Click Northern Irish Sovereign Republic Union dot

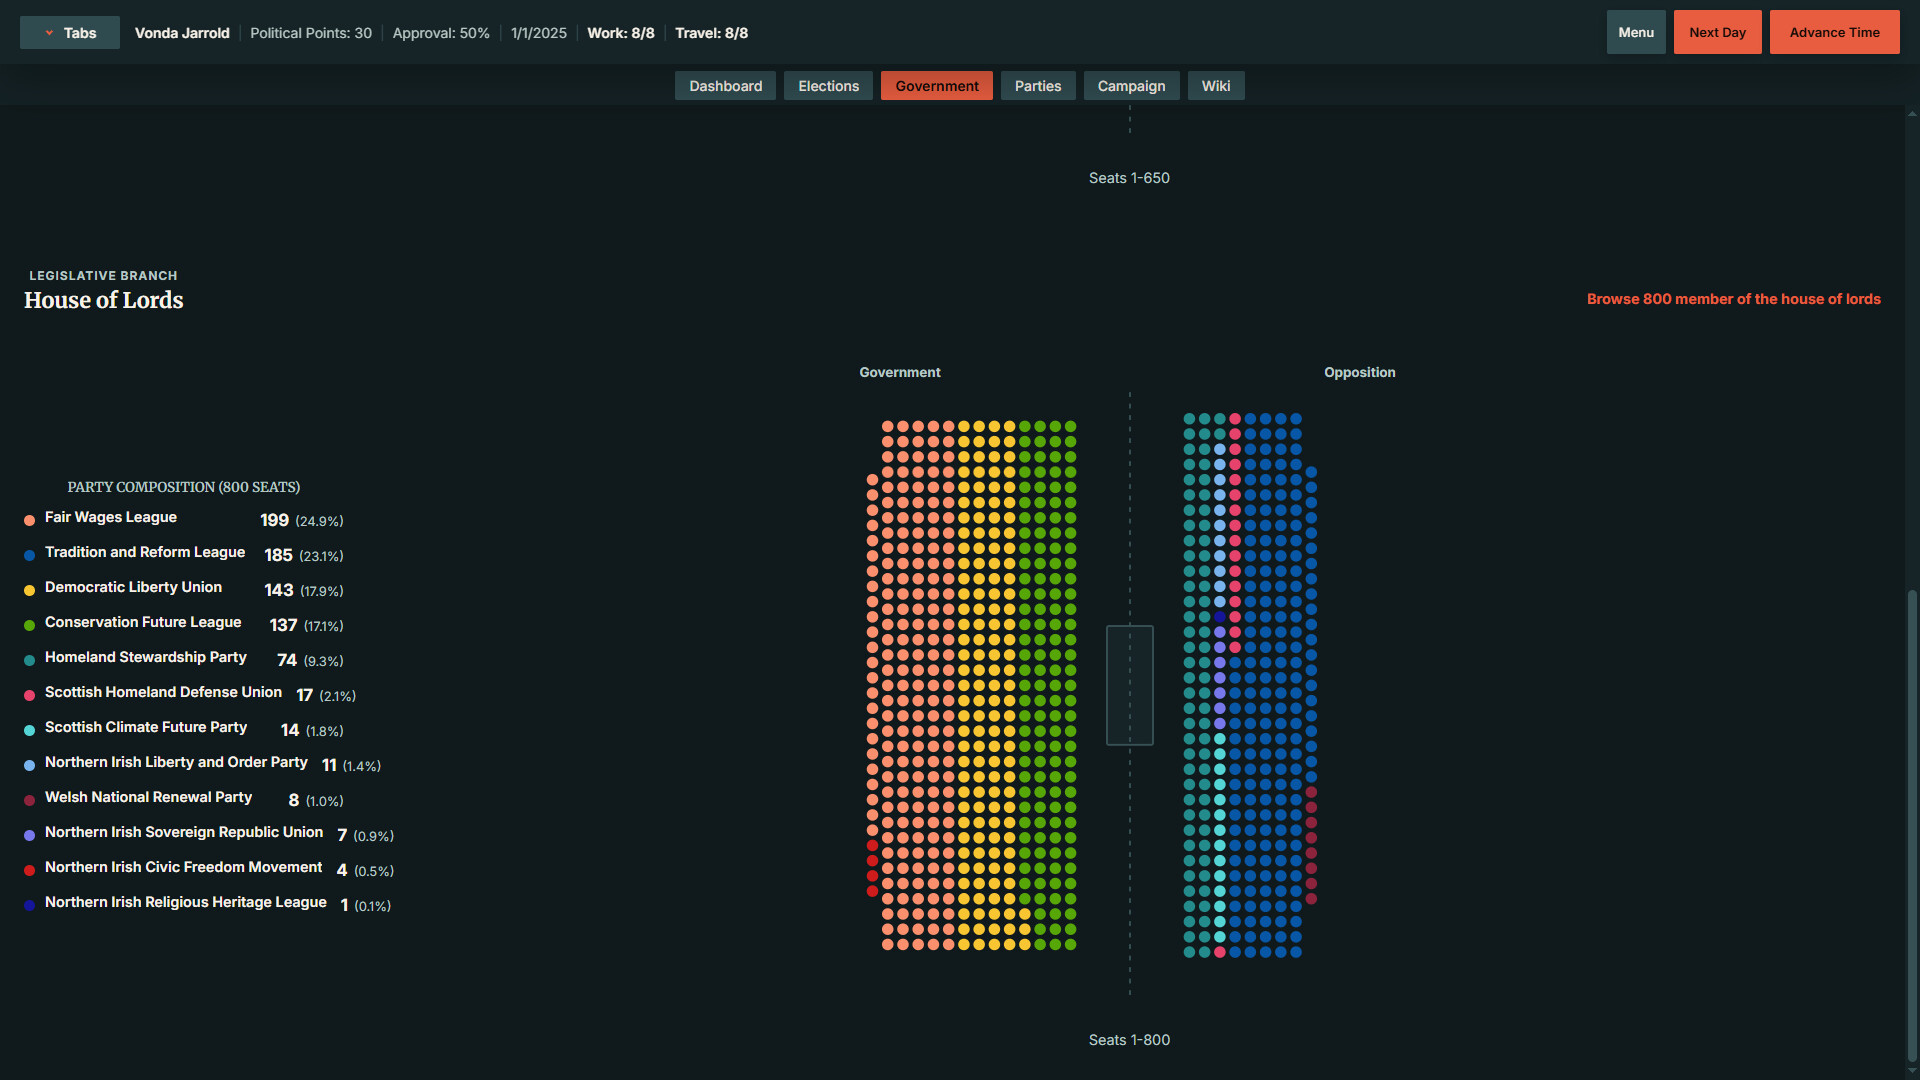[30, 835]
